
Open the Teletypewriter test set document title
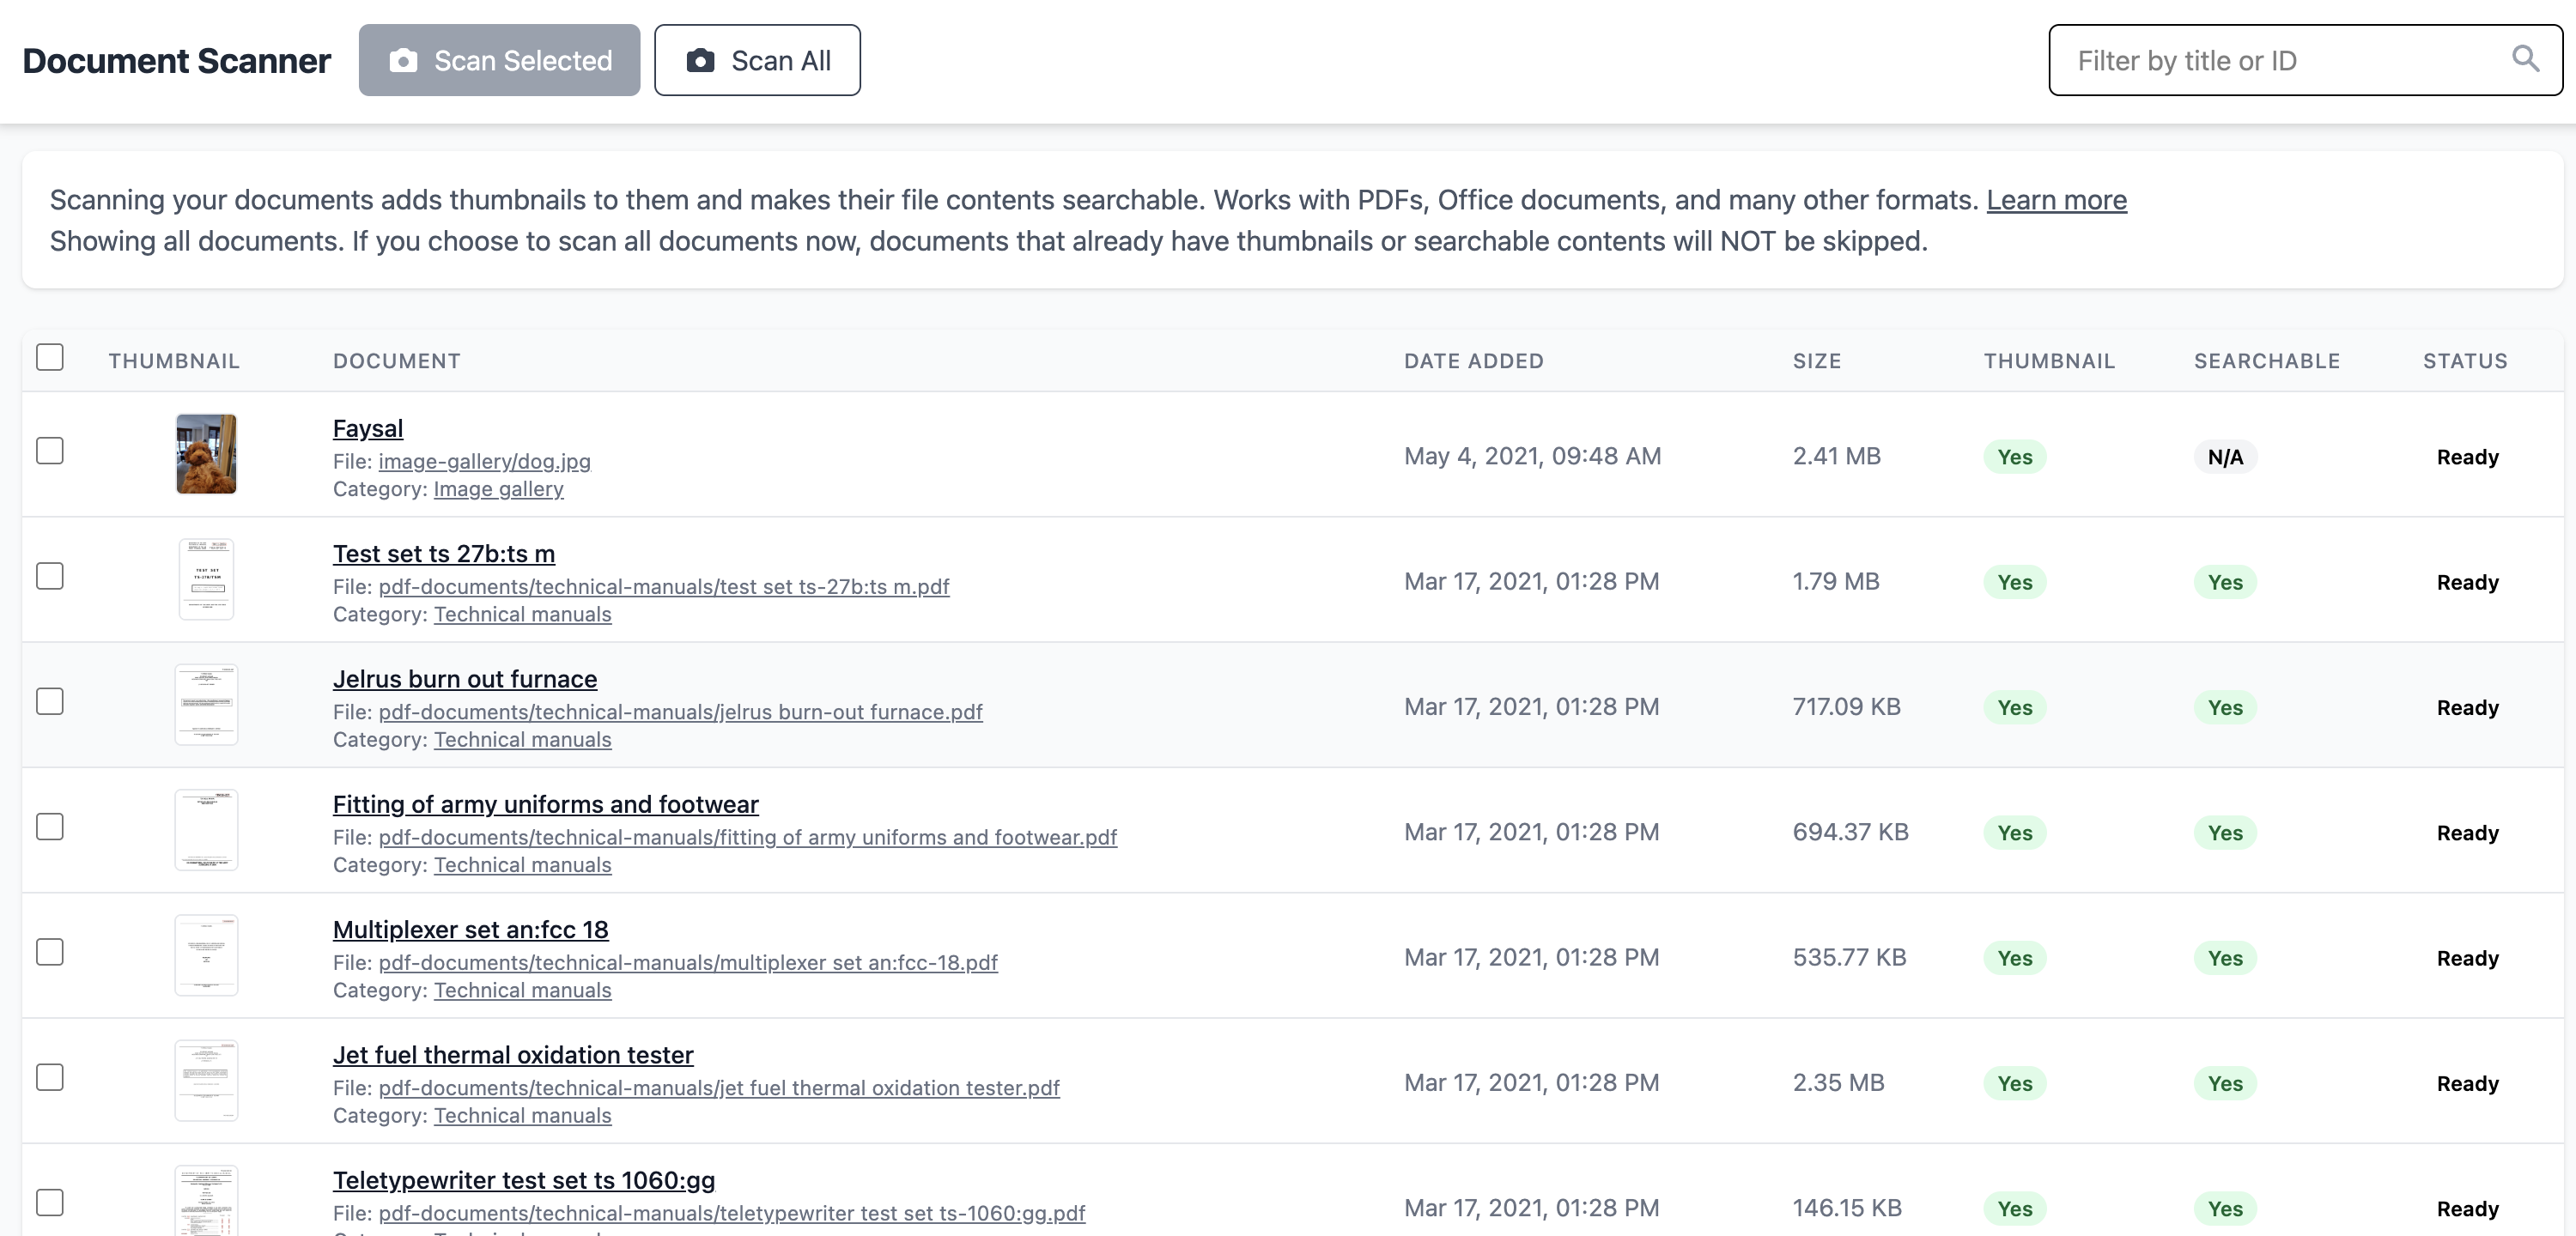point(523,1180)
